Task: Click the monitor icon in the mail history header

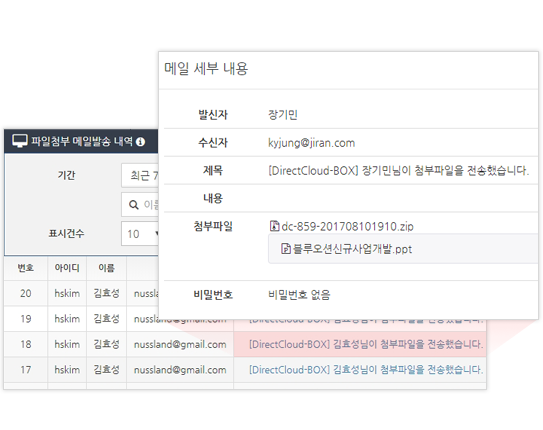Action: click(x=20, y=141)
